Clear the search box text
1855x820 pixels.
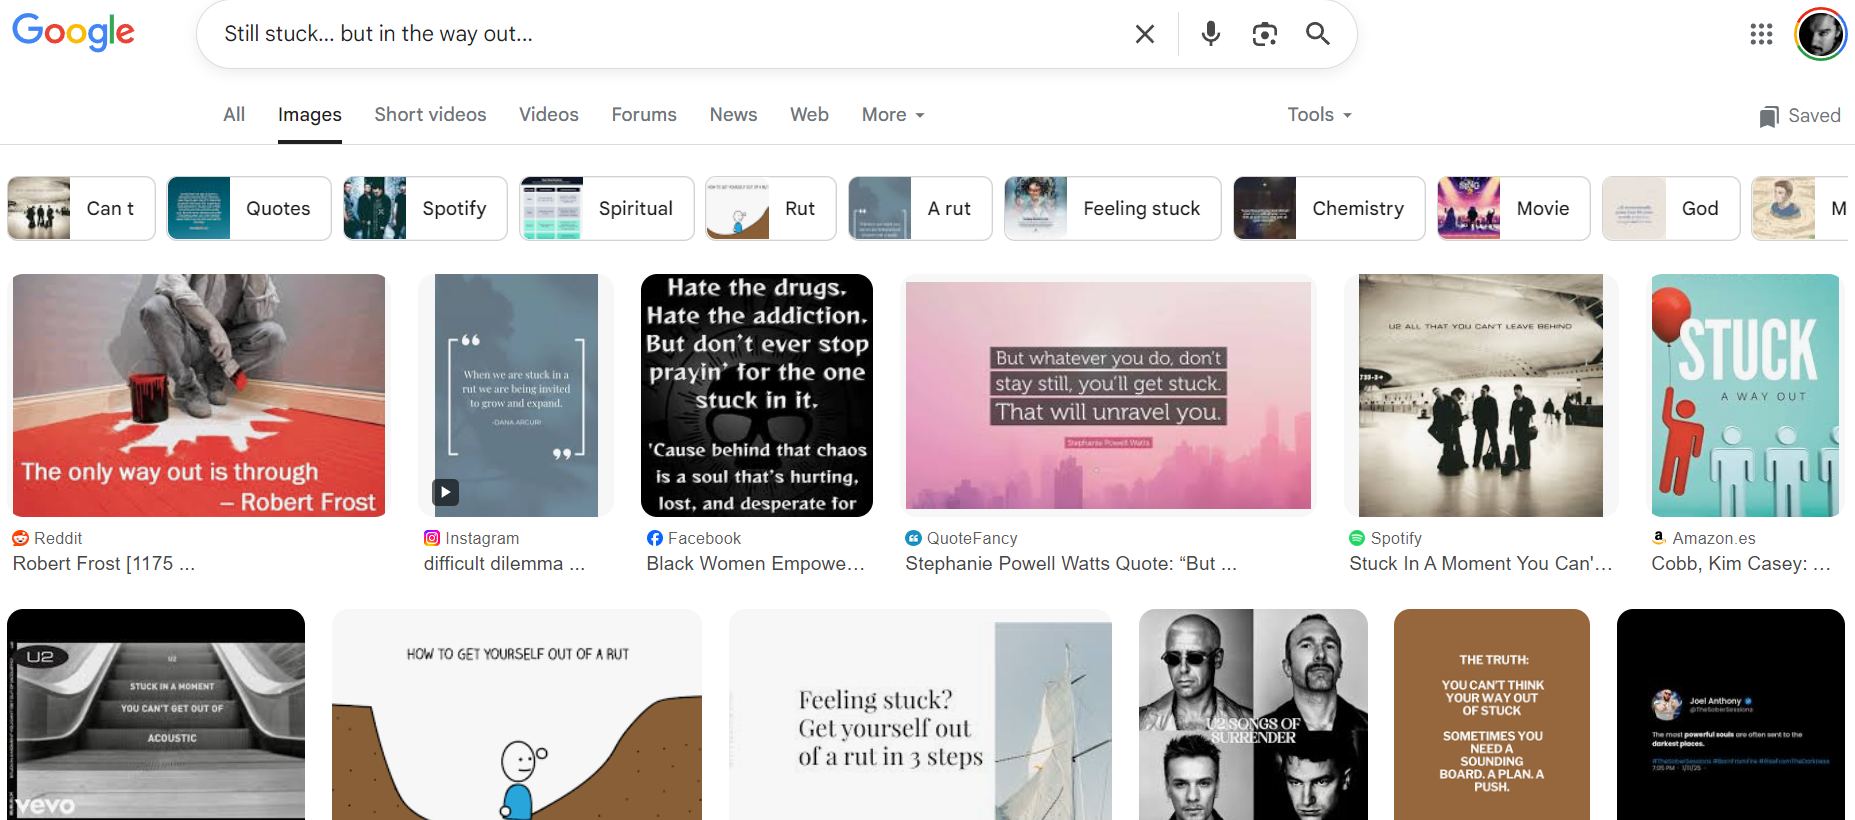tap(1145, 34)
